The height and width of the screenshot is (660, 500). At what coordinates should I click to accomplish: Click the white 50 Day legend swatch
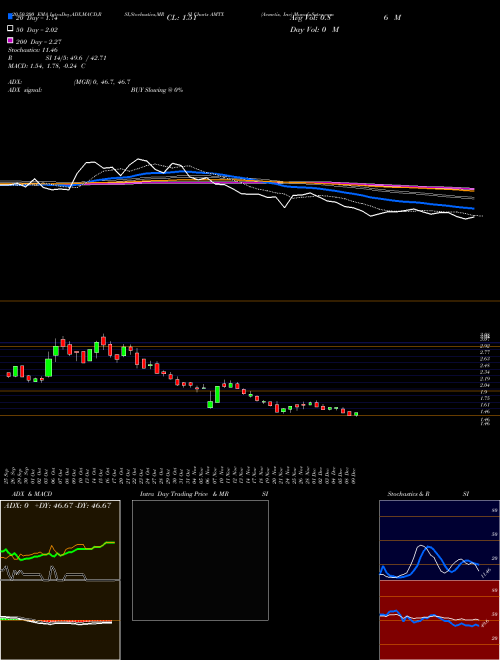tap(10, 29)
